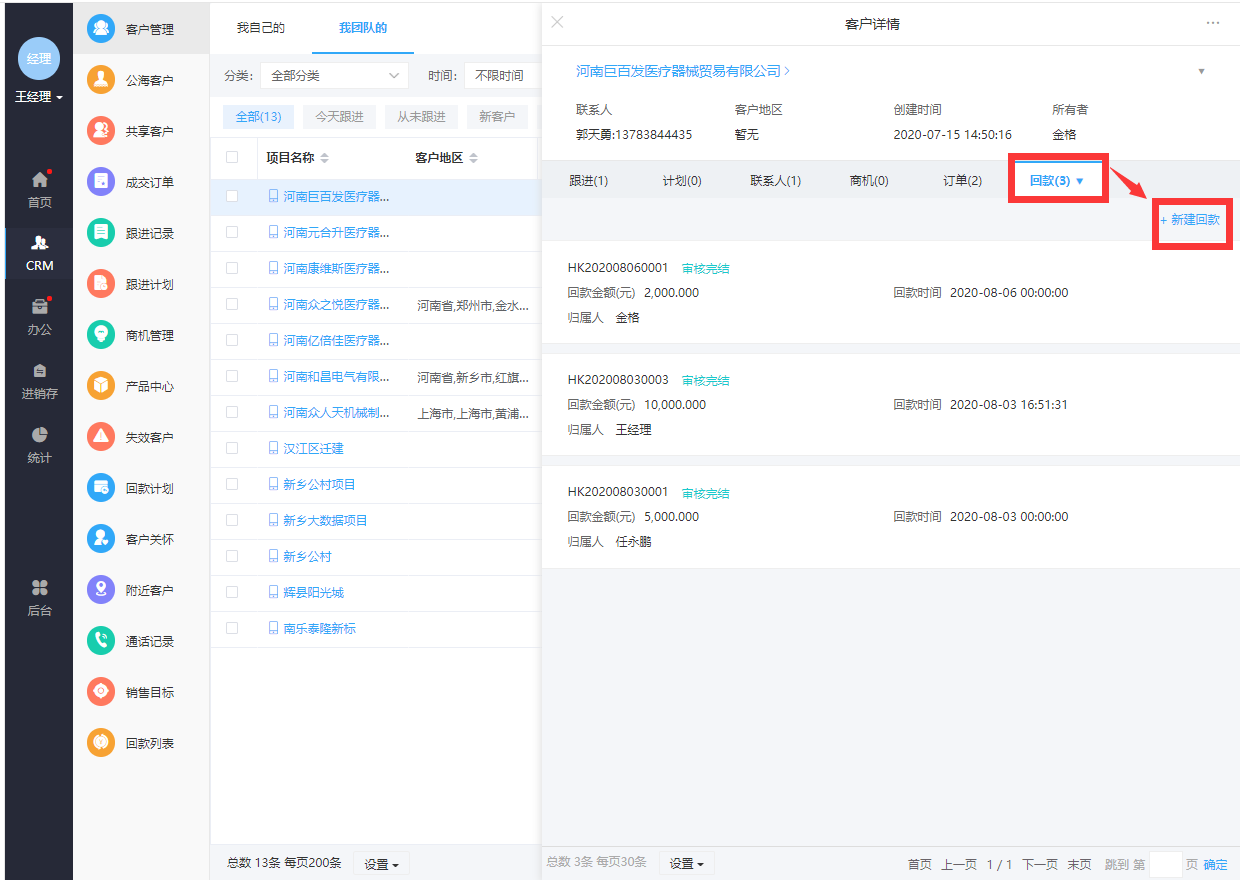
Task: Open the 联系人(1) tab
Action: 776,181
